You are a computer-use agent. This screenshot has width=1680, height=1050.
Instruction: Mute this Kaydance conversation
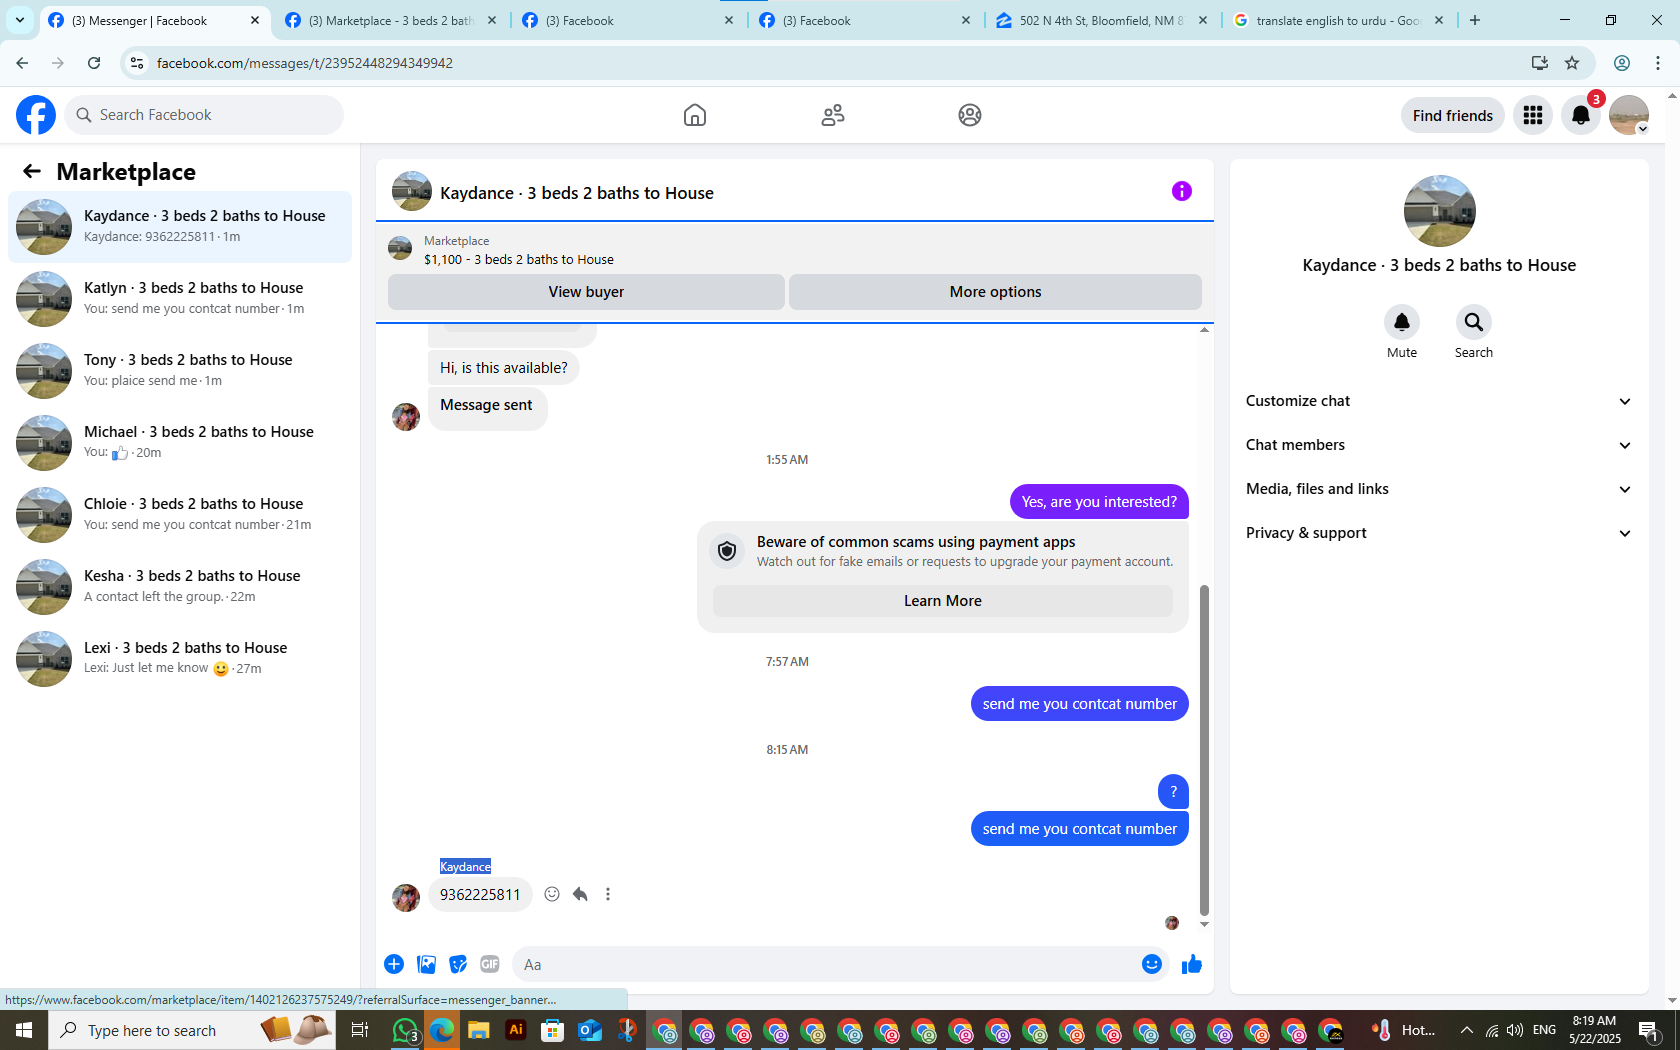[x=1402, y=322]
